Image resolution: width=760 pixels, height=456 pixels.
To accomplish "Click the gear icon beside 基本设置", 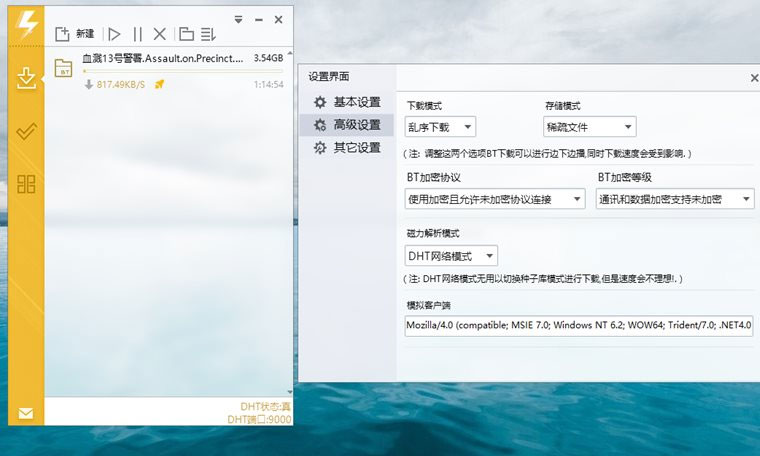I will click(320, 102).
